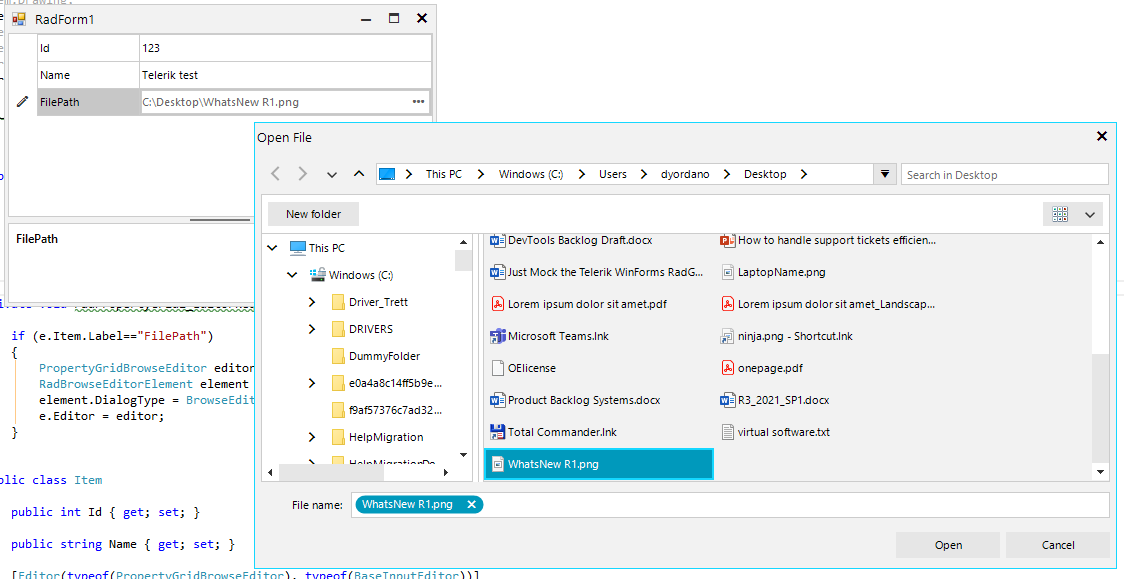Navigate back in the Open File dialog

(x=276, y=174)
